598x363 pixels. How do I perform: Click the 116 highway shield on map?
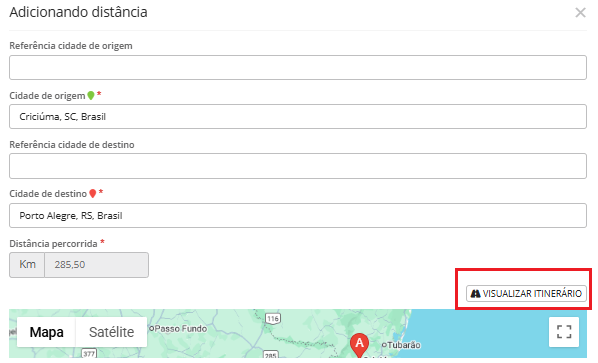point(273,318)
